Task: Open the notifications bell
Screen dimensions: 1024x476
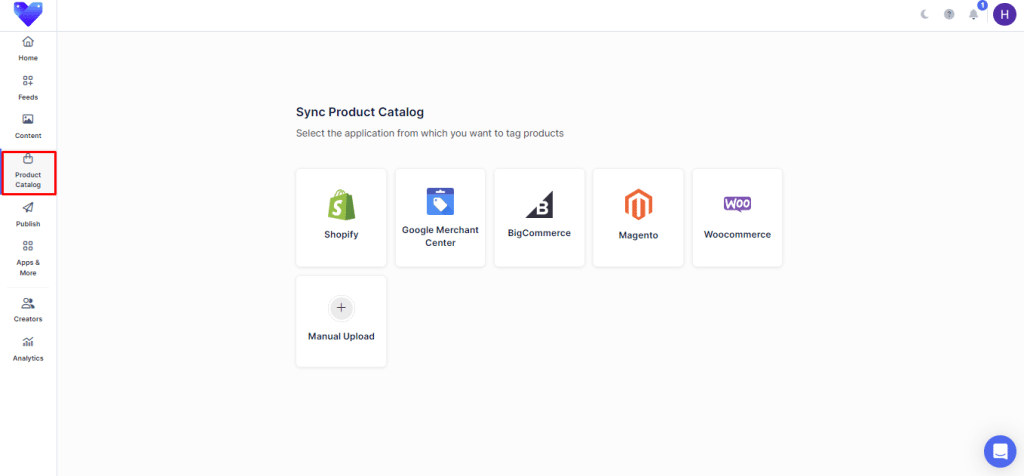Action: pos(973,14)
